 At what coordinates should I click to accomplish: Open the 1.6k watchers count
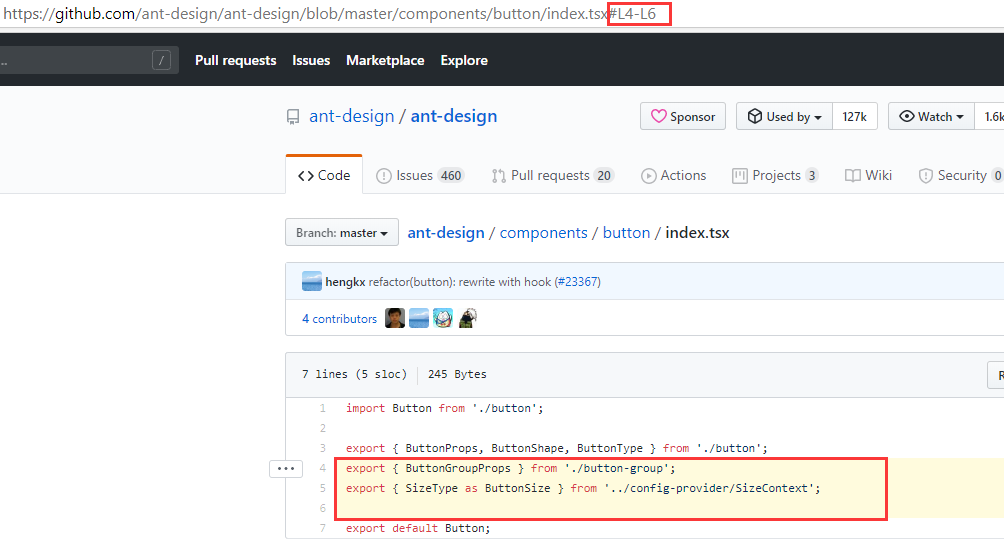coord(991,116)
